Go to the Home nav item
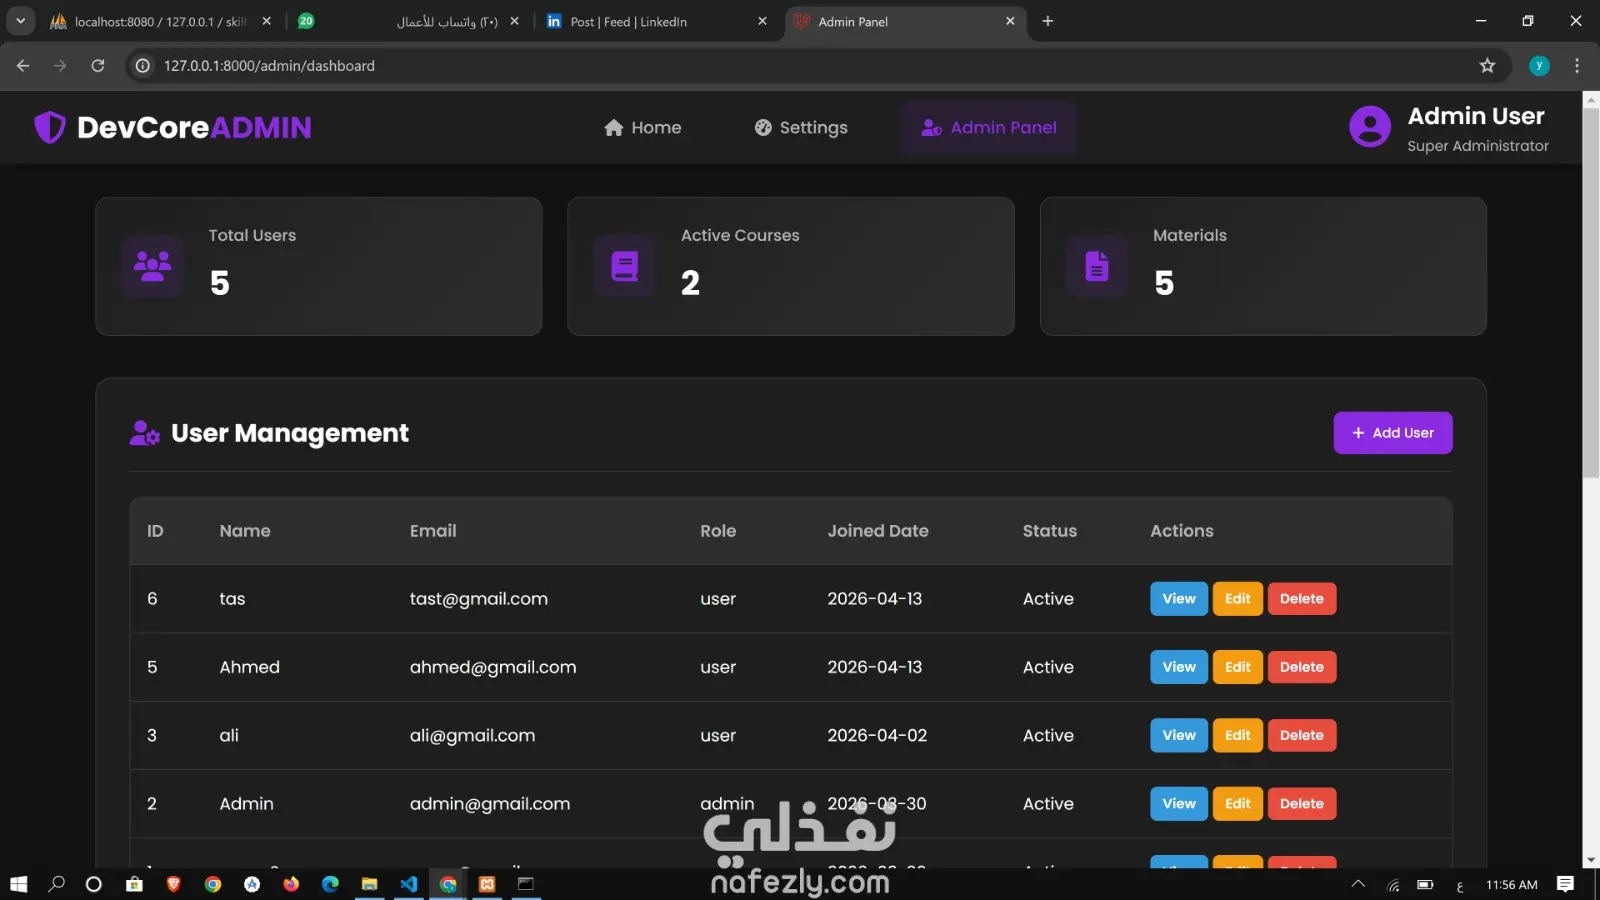The width and height of the screenshot is (1600, 900). (642, 128)
